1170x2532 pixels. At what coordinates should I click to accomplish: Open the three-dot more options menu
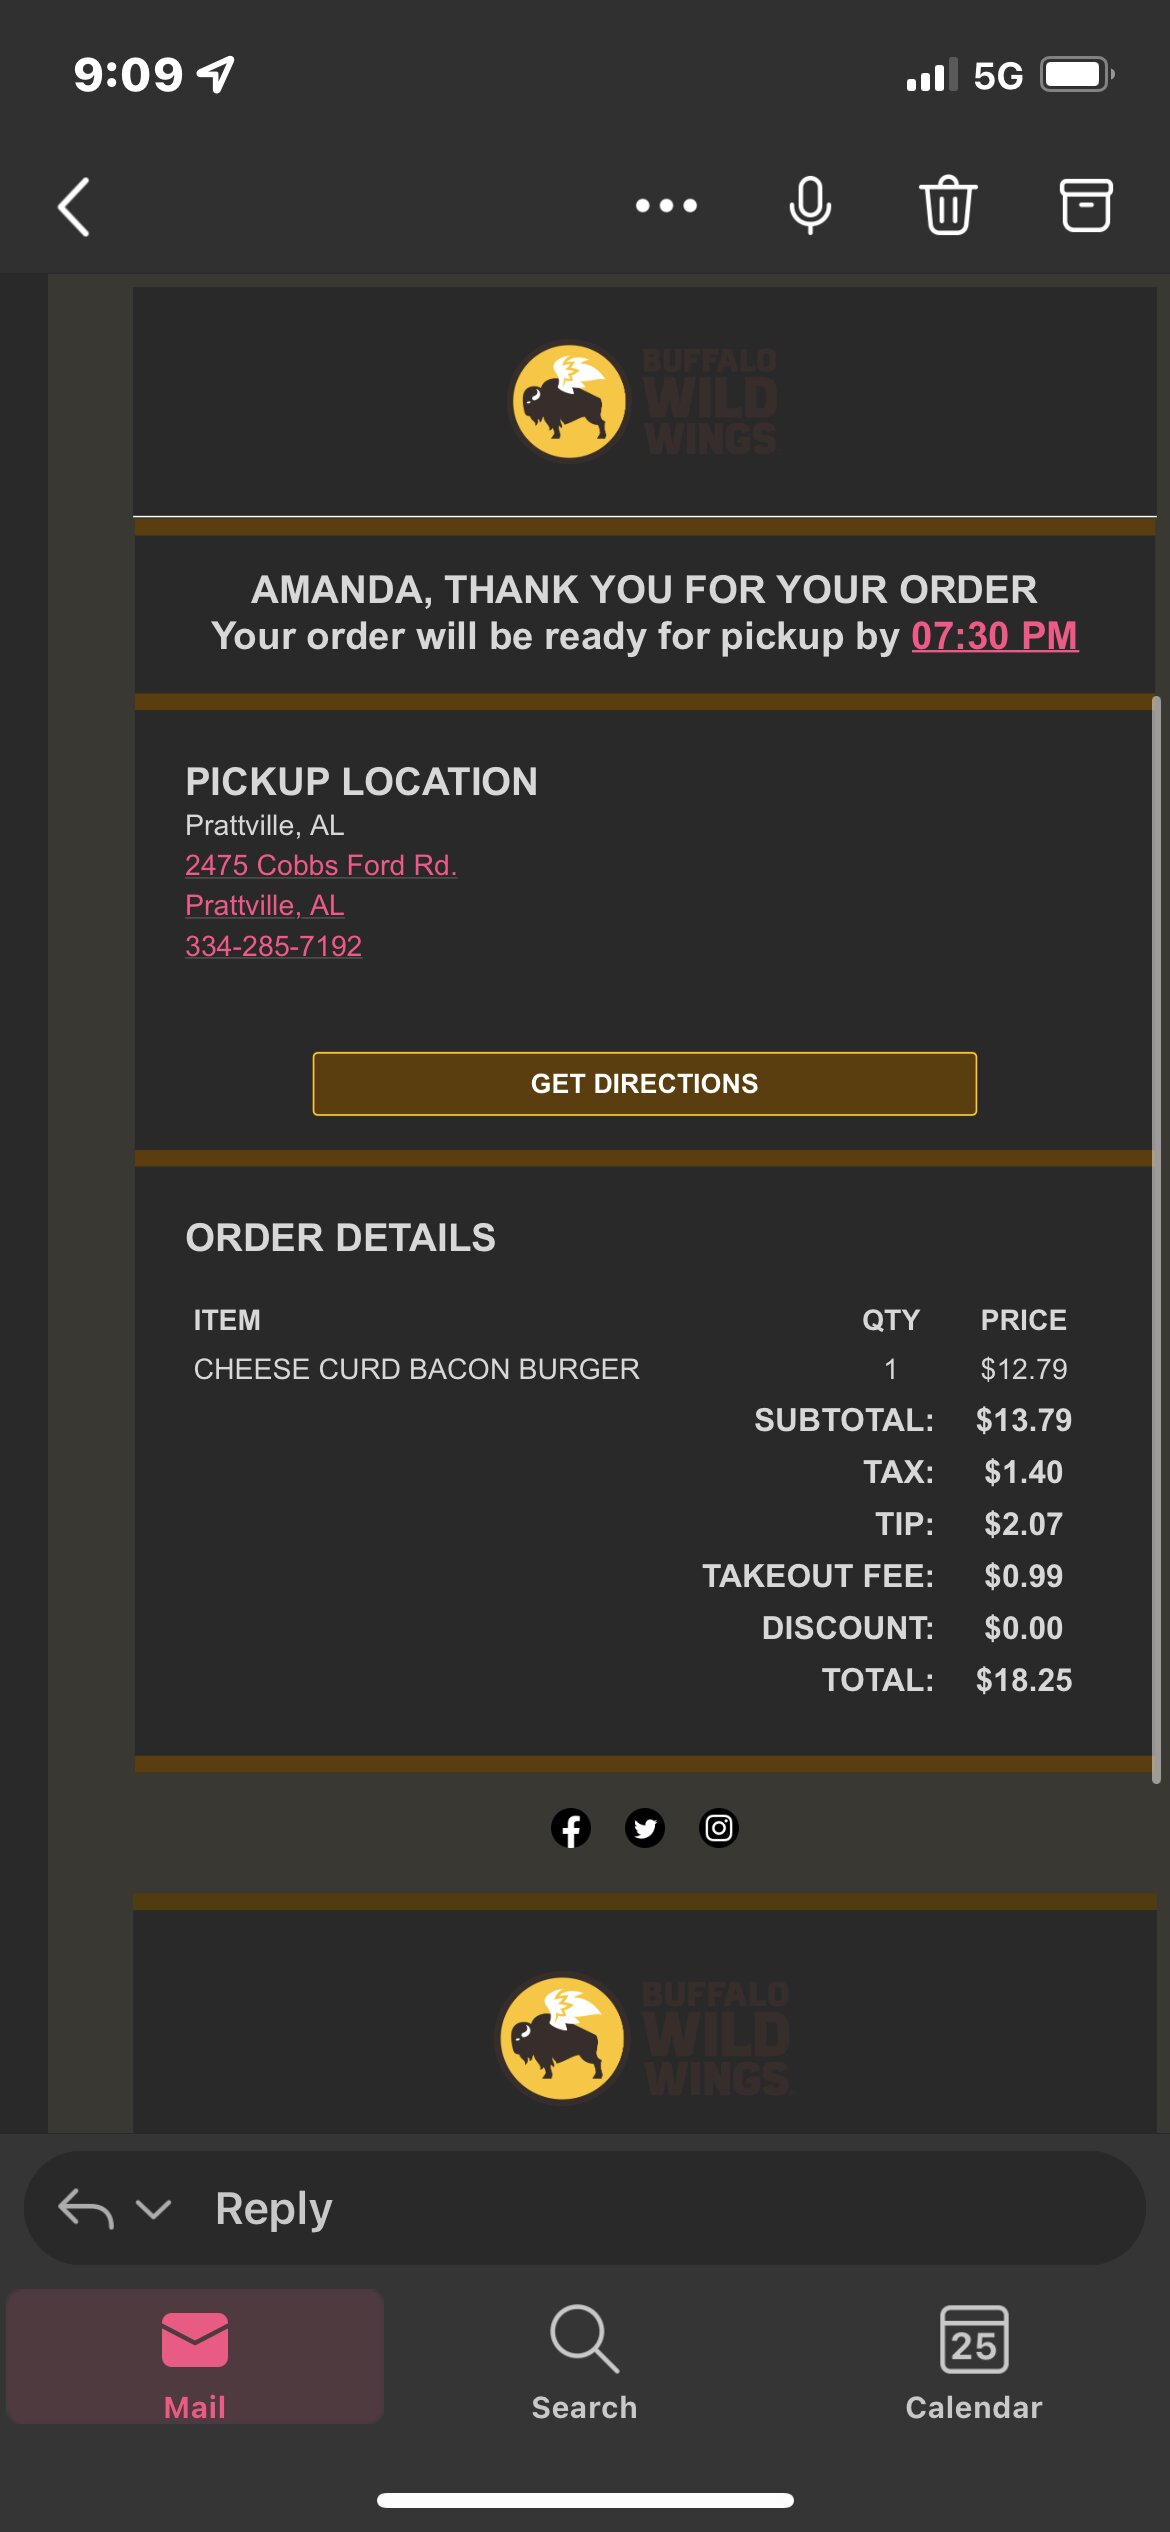click(x=666, y=206)
